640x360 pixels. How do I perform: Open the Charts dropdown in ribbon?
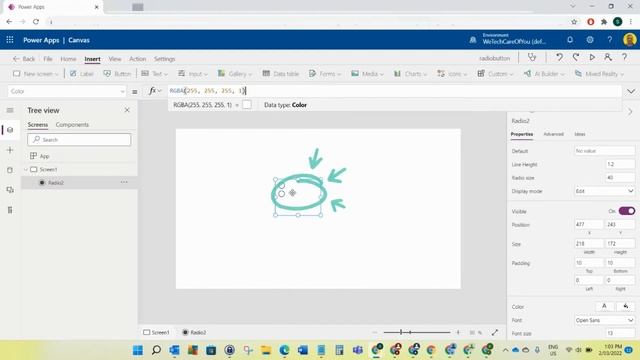tap(410, 74)
